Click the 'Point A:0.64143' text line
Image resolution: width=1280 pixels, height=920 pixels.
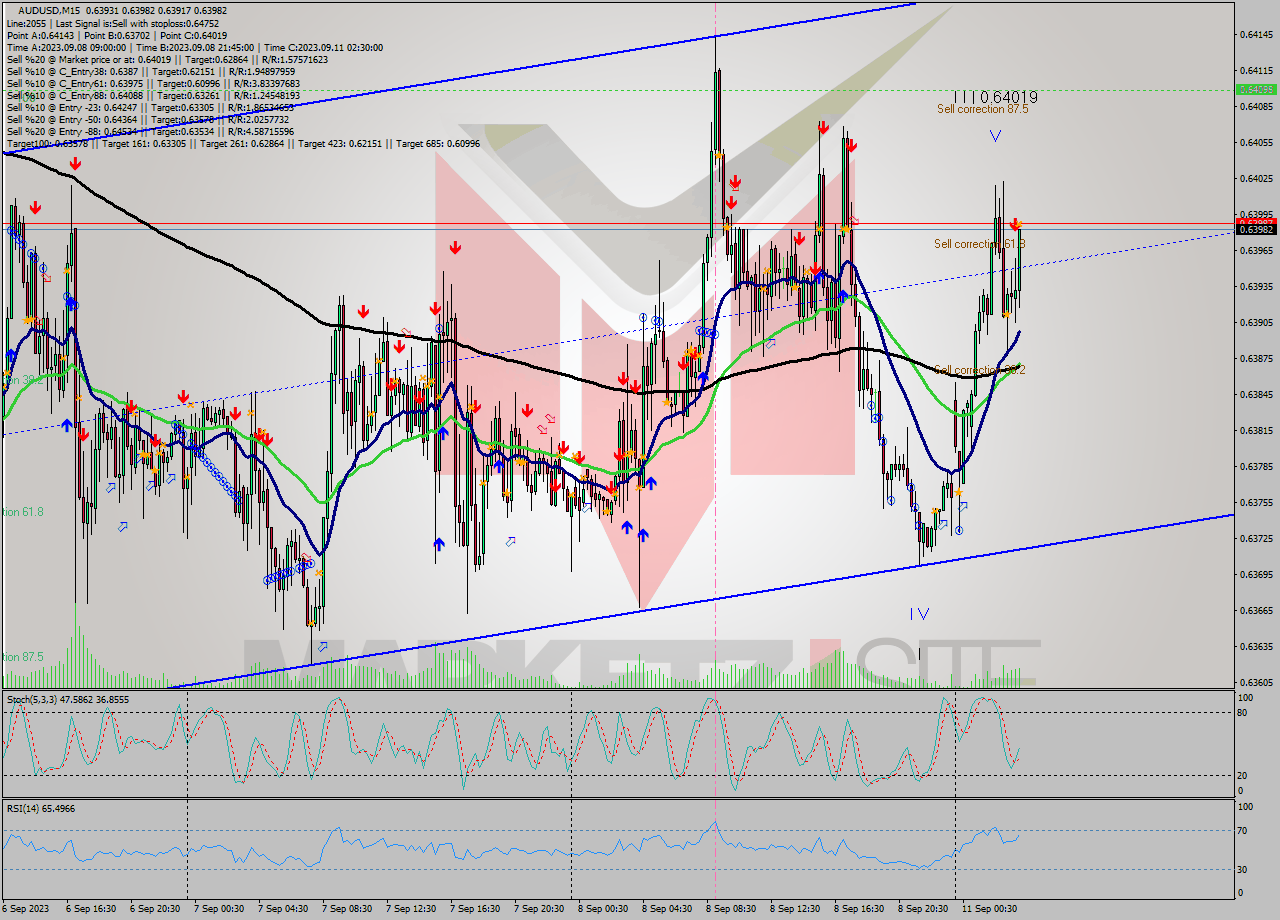pyautogui.click(x=119, y=35)
